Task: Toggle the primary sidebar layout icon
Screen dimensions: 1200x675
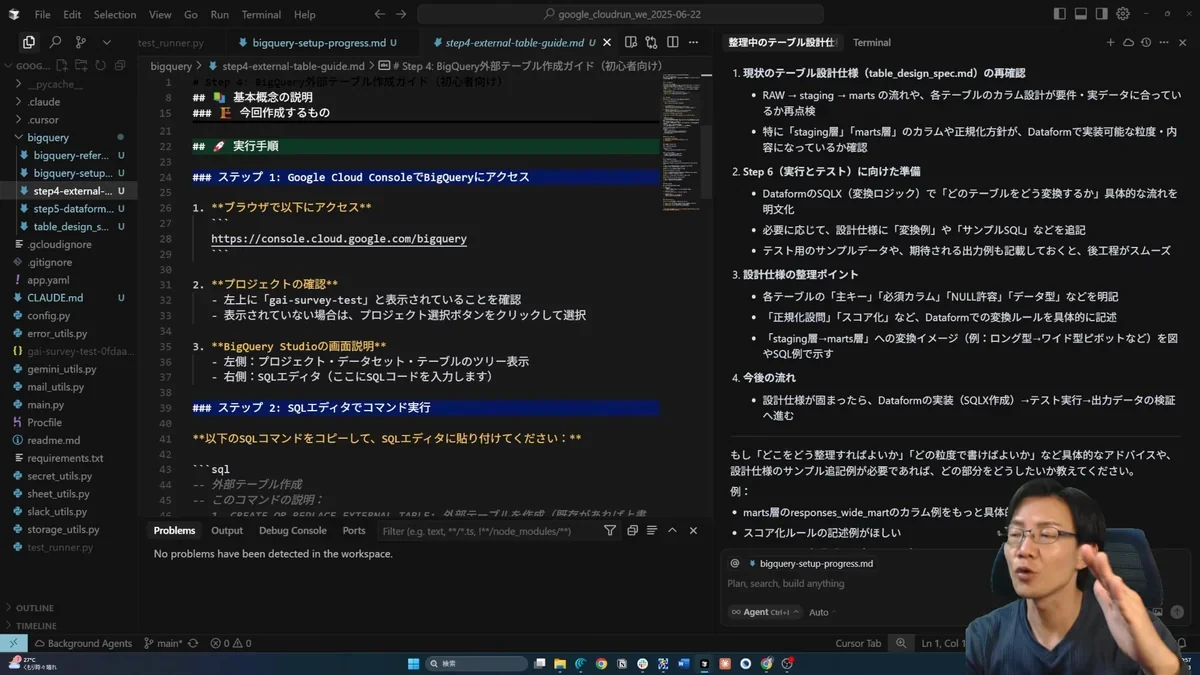Action: pyautogui.click(x=1060, y=14)
